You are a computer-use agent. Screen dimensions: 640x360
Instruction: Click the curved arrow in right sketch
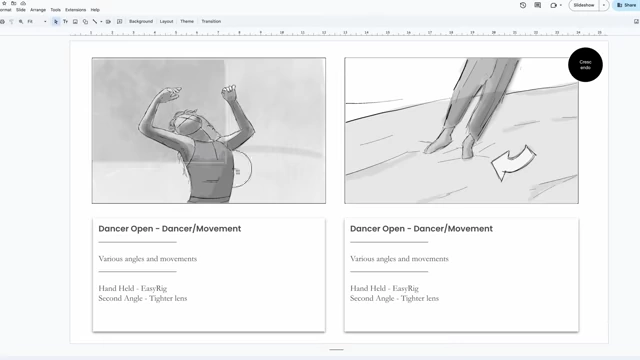[x=513, y=162]
